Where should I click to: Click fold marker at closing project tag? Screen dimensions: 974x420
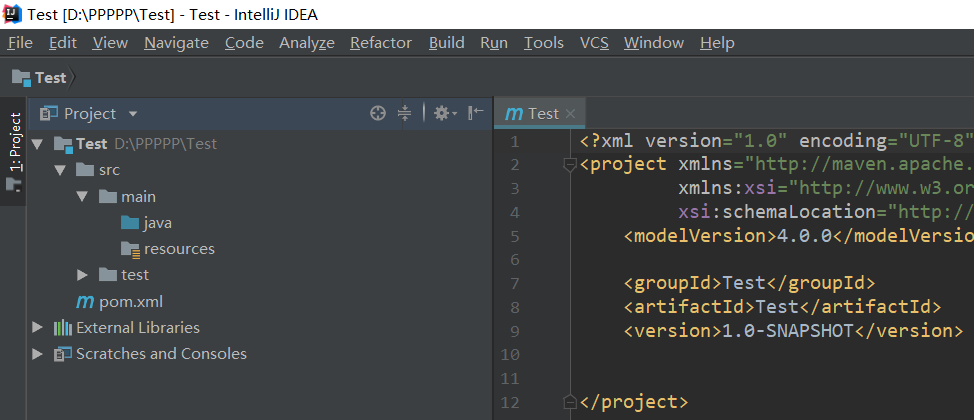tap(568, 402)
